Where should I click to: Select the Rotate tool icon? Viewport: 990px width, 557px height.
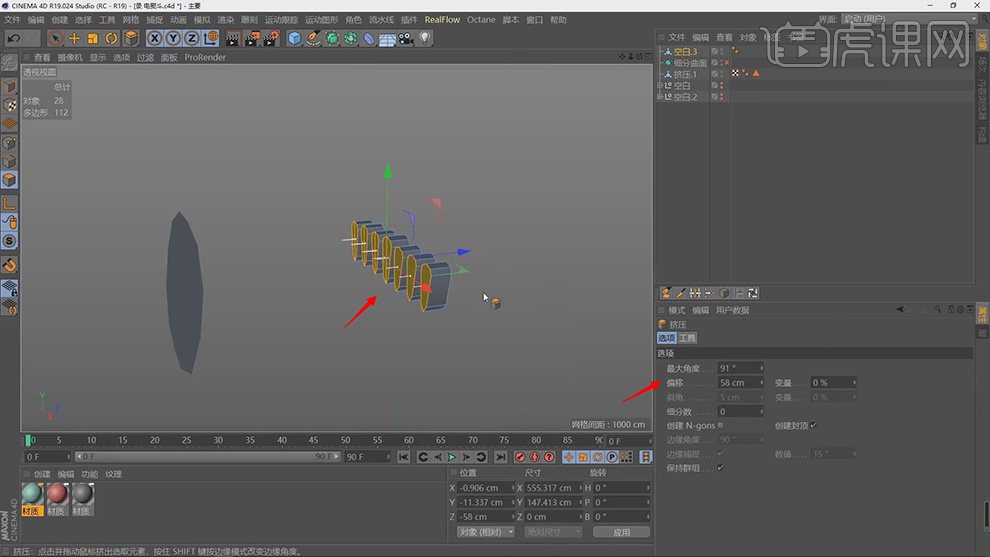112,38
